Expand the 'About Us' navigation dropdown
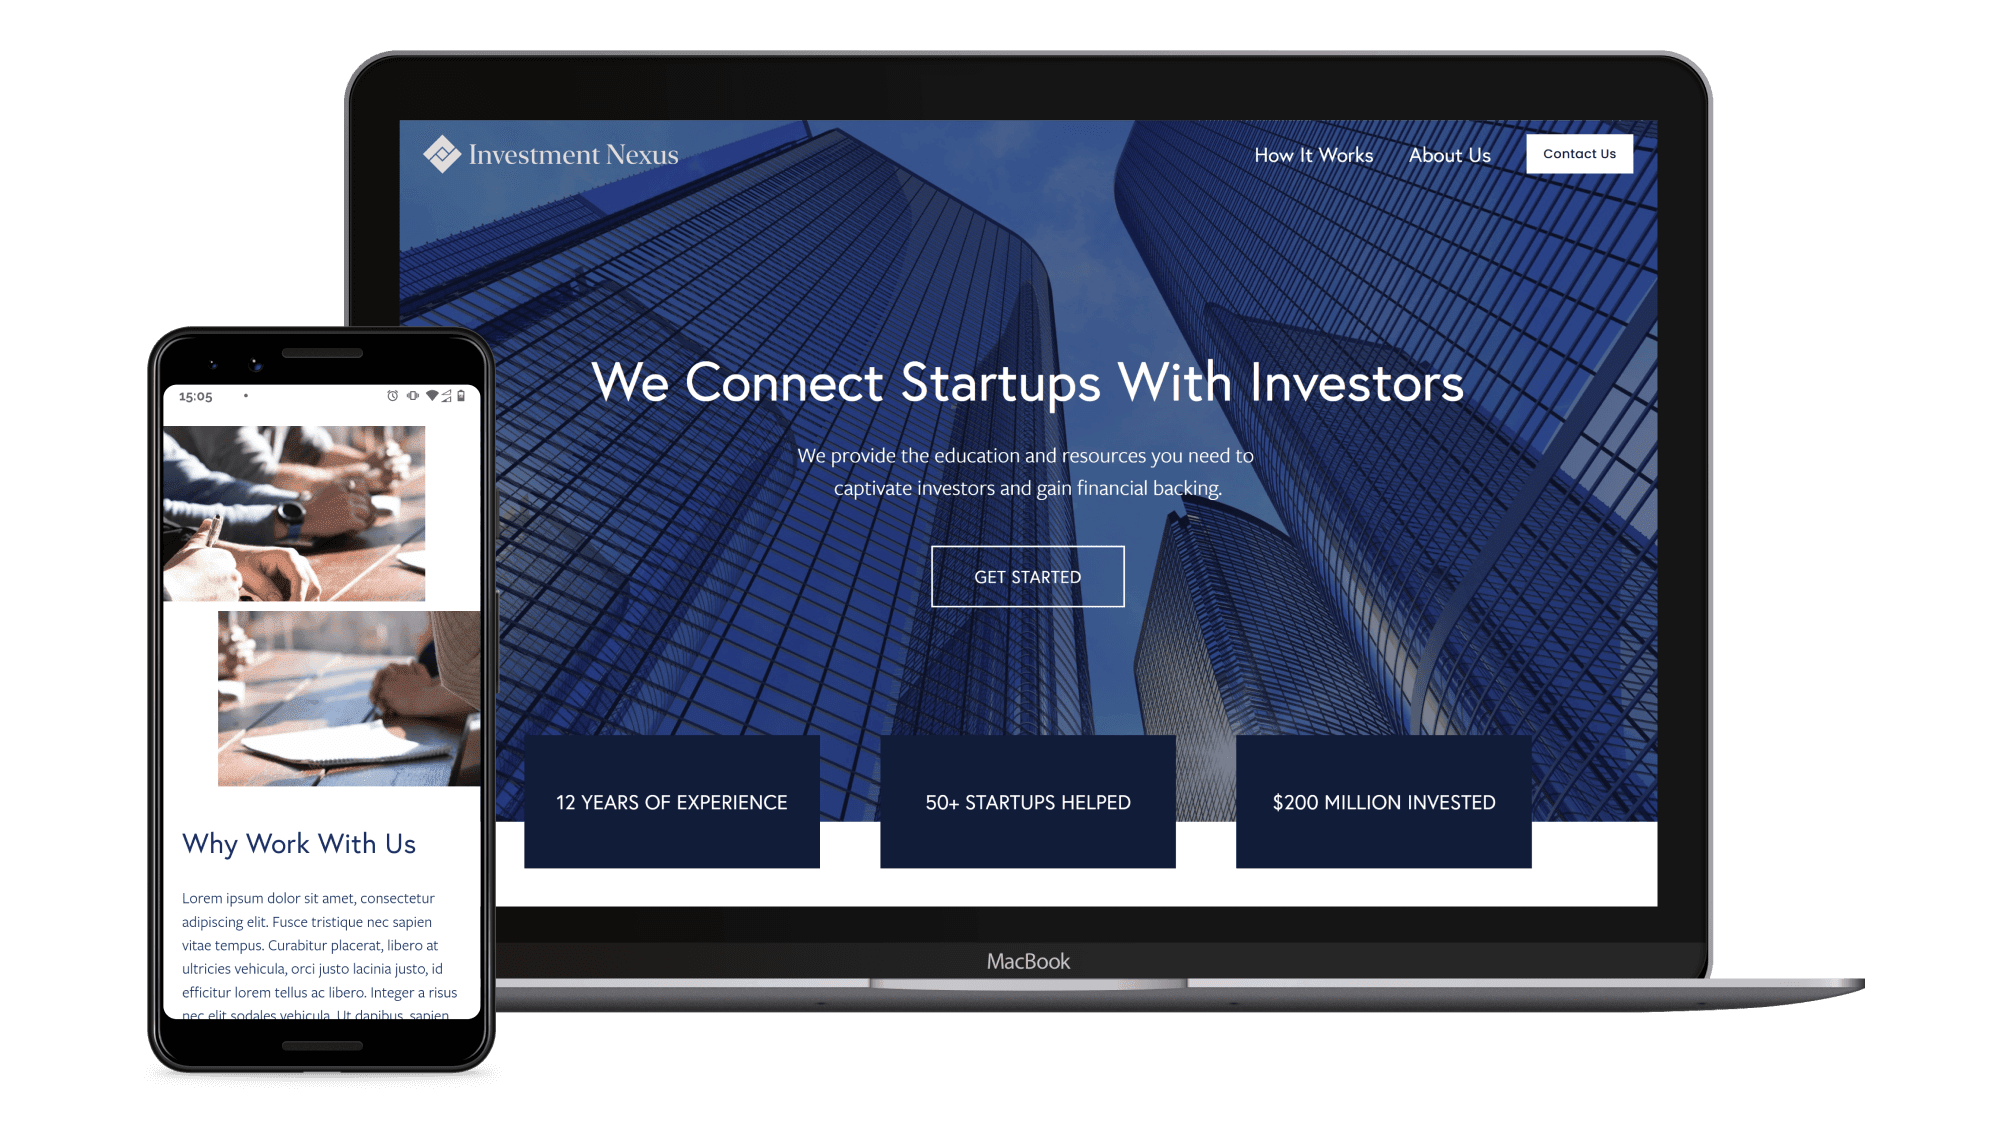Screen dimensions: 2000x1125 1449,155
